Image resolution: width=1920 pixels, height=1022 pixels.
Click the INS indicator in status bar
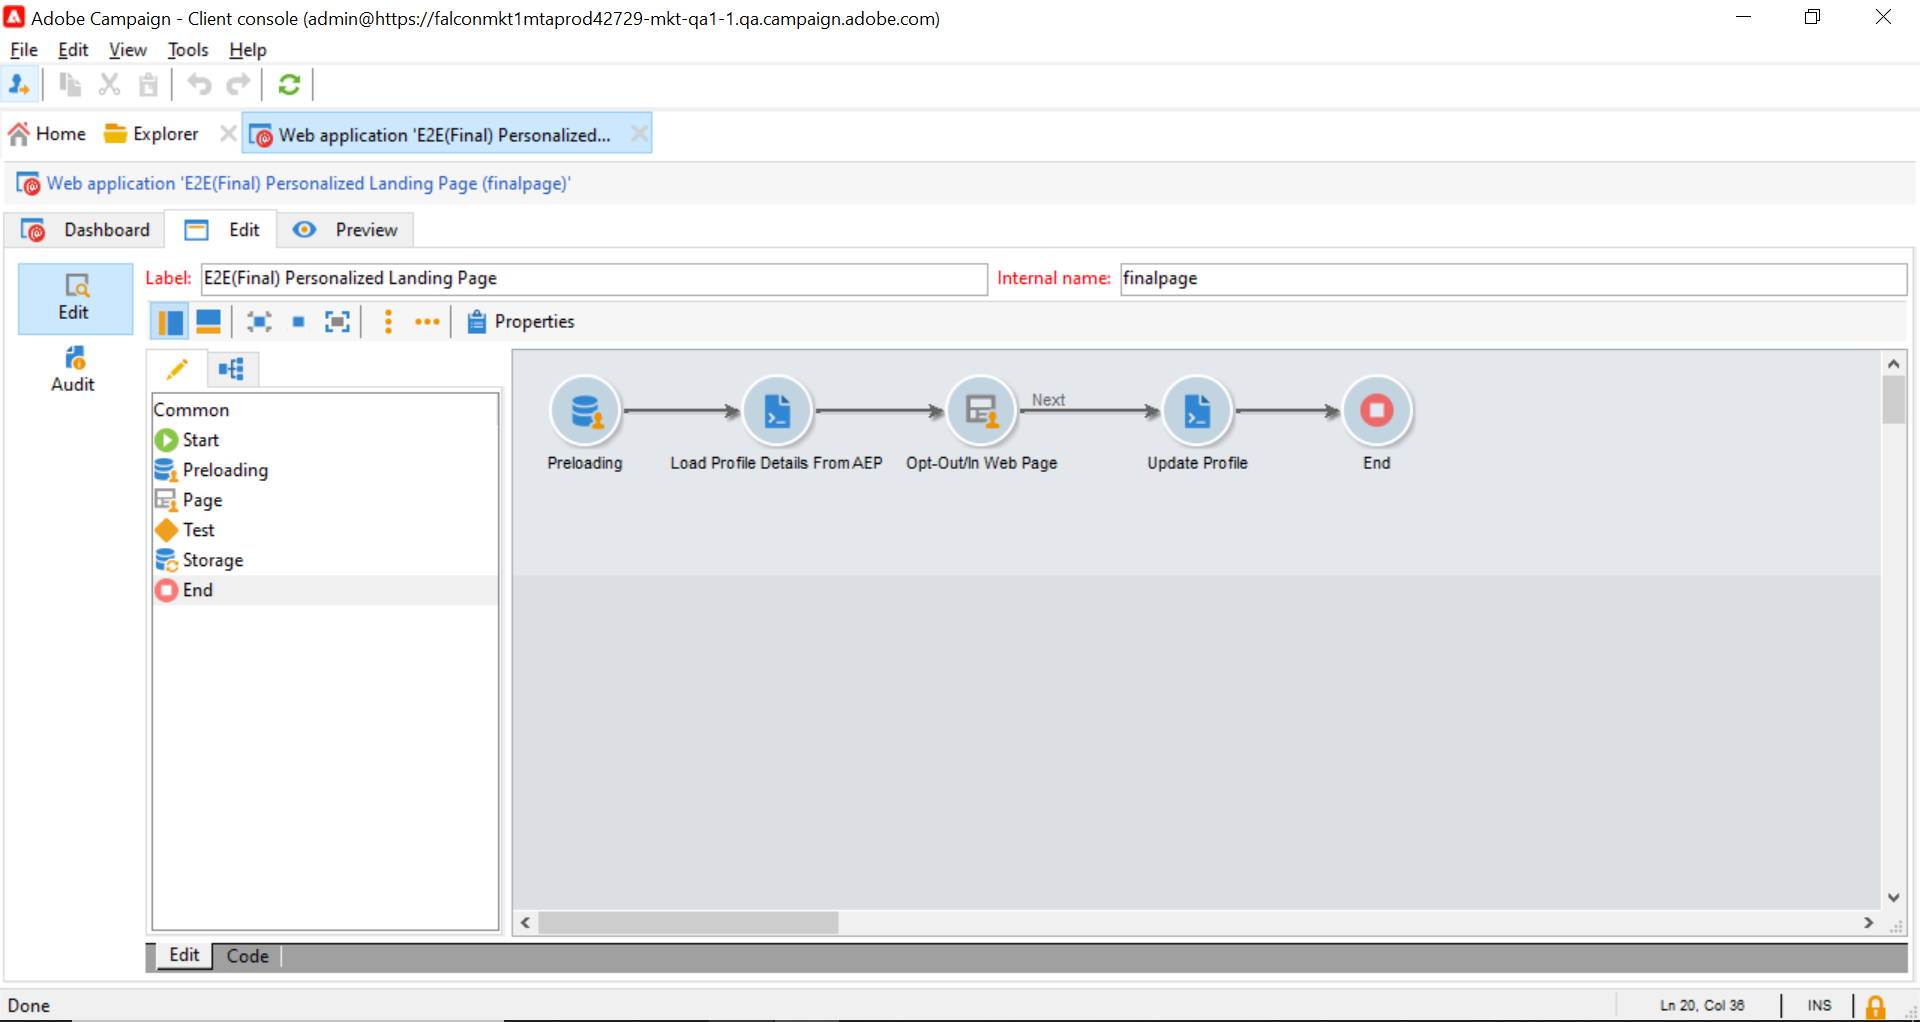(x=1819, y=1006)
